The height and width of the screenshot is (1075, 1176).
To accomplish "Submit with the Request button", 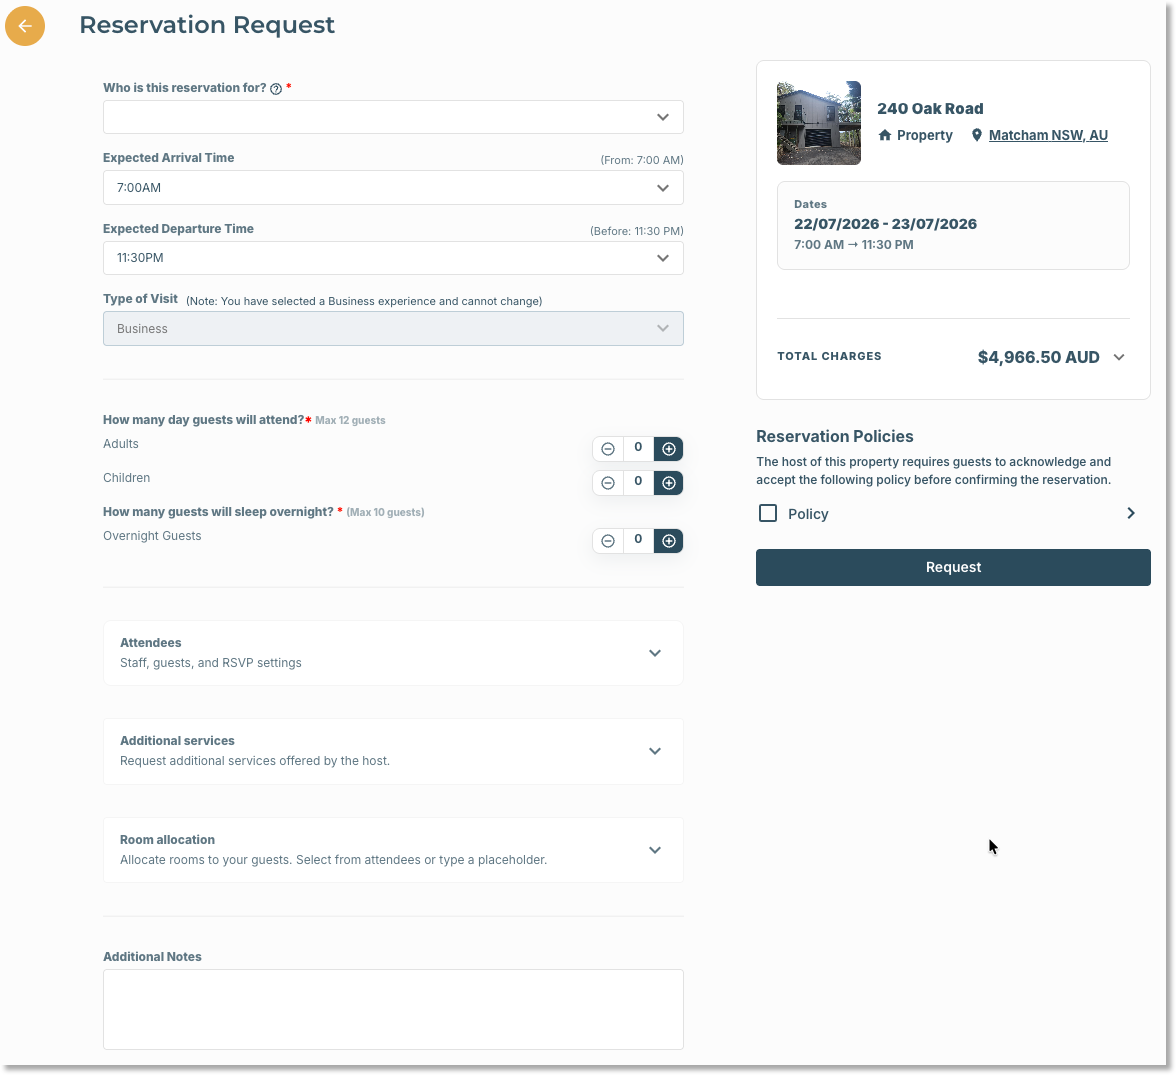I will tap(953, 567).
